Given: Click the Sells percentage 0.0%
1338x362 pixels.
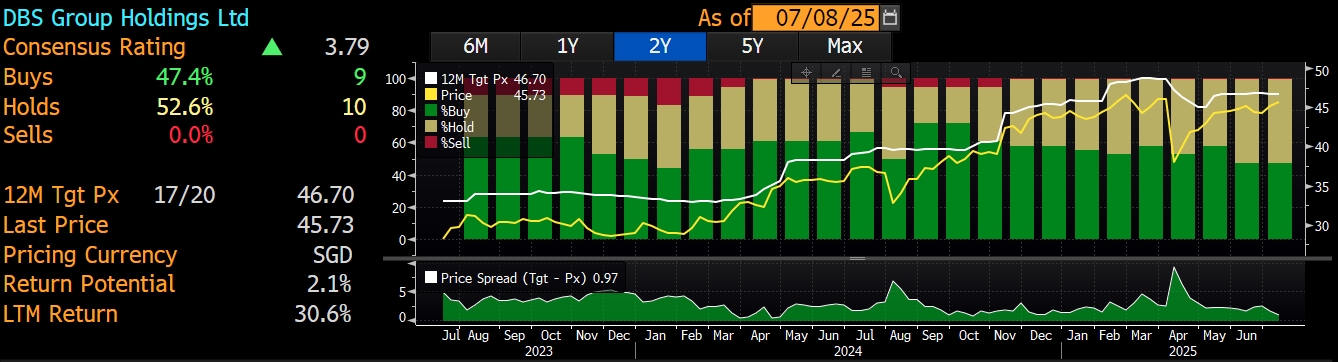Looking at the screenshot, I should click(x=192, y=135).
